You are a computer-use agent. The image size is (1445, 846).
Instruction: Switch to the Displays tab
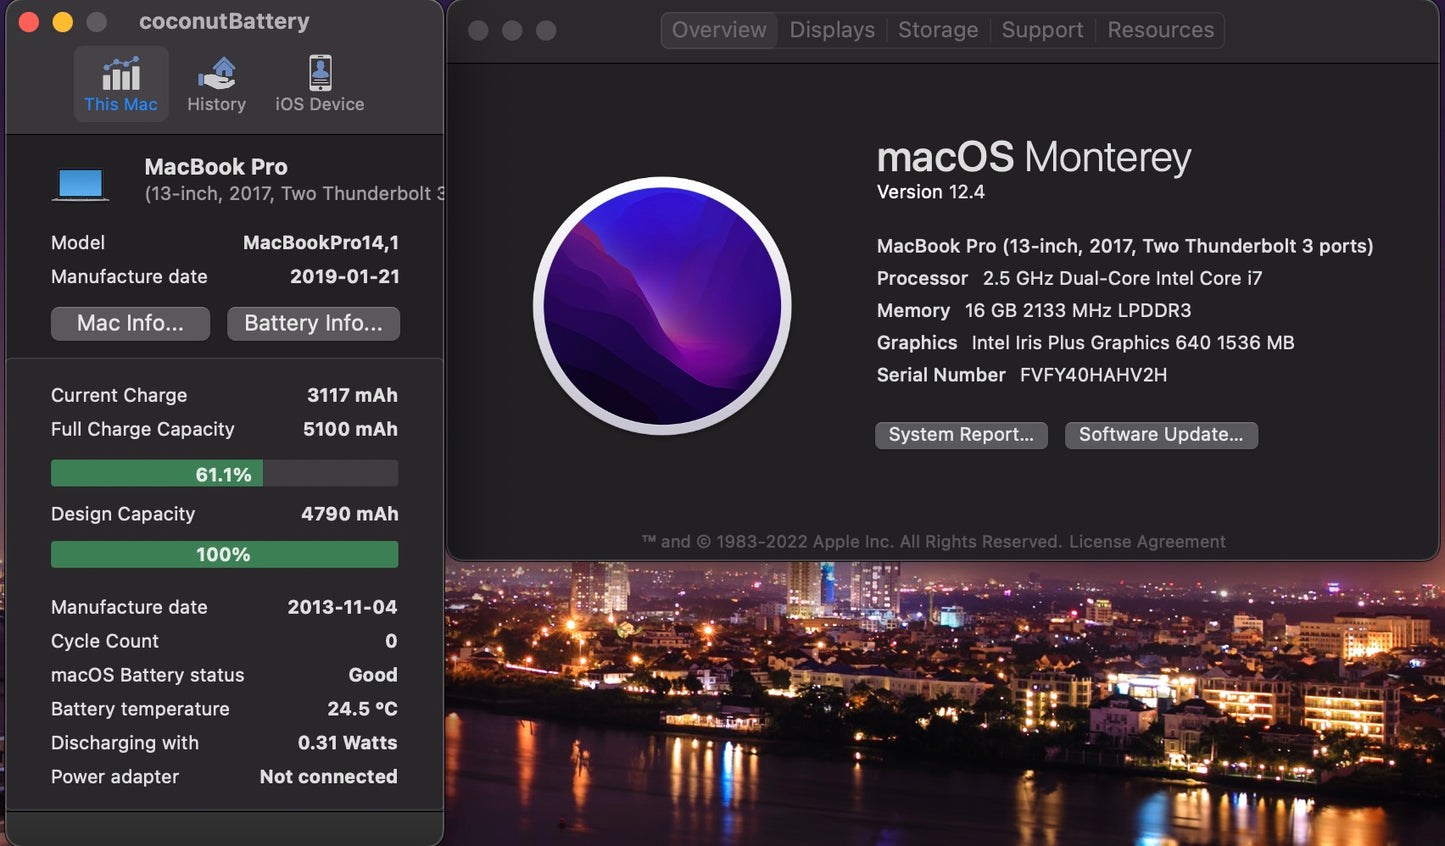point(831,29)
